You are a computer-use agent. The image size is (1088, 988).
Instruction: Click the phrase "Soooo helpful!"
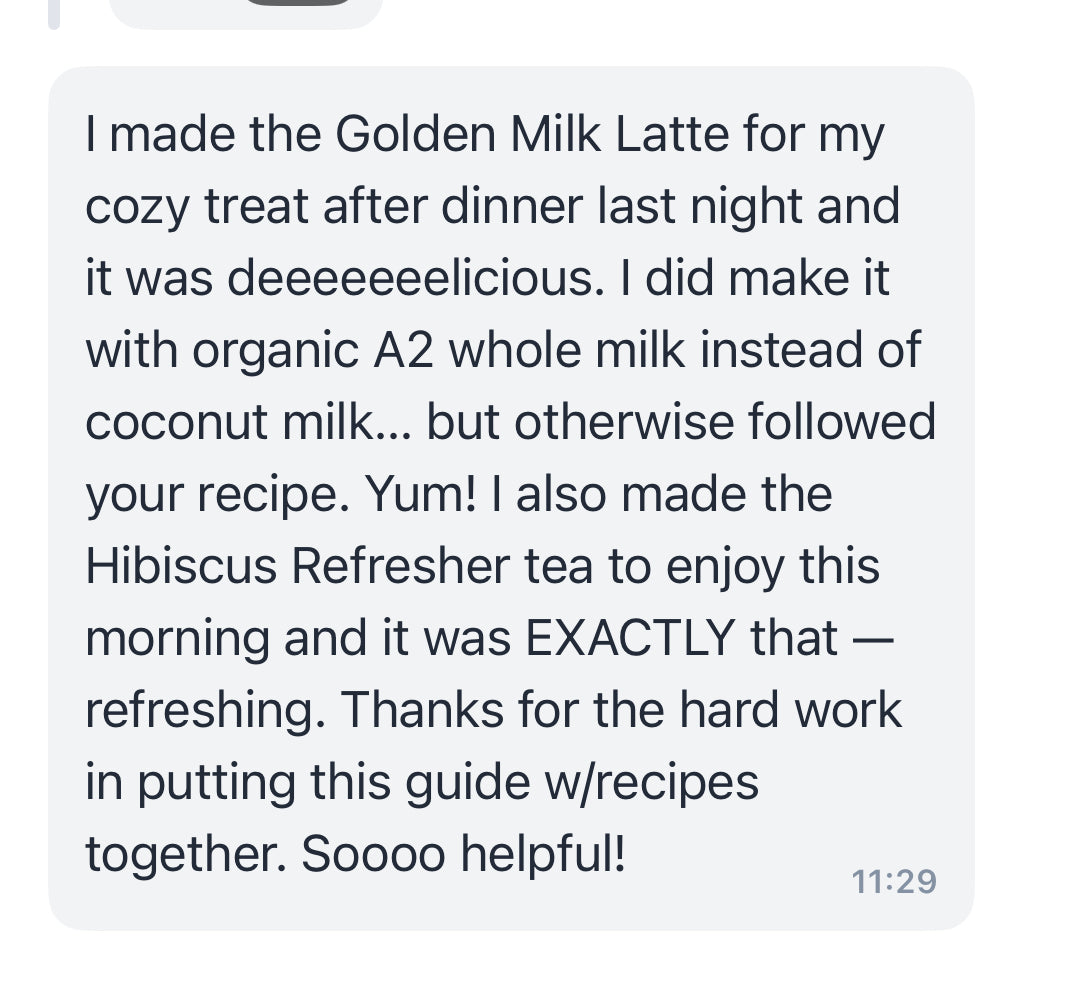click(464, 853)
